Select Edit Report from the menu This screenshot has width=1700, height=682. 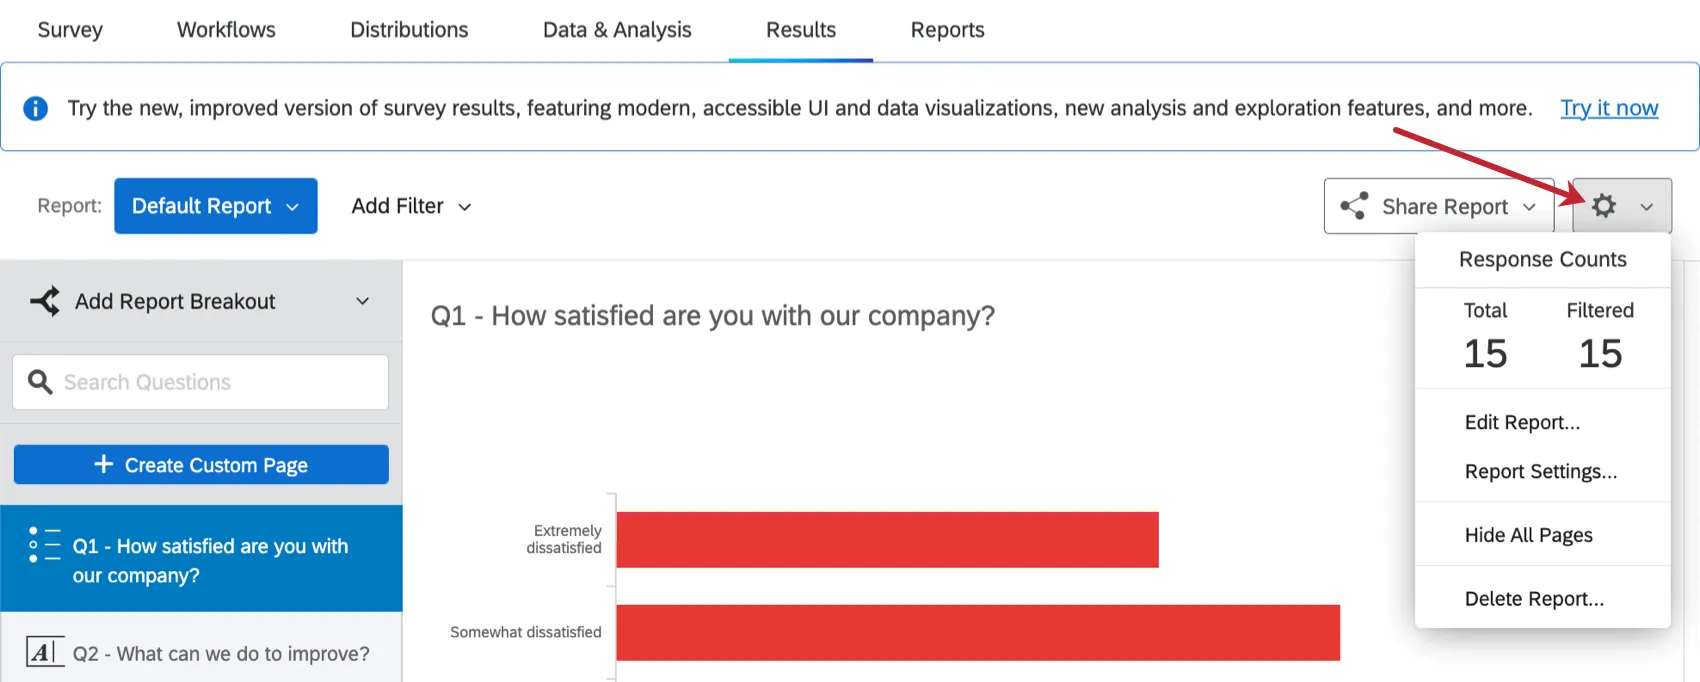point(1521,422)
